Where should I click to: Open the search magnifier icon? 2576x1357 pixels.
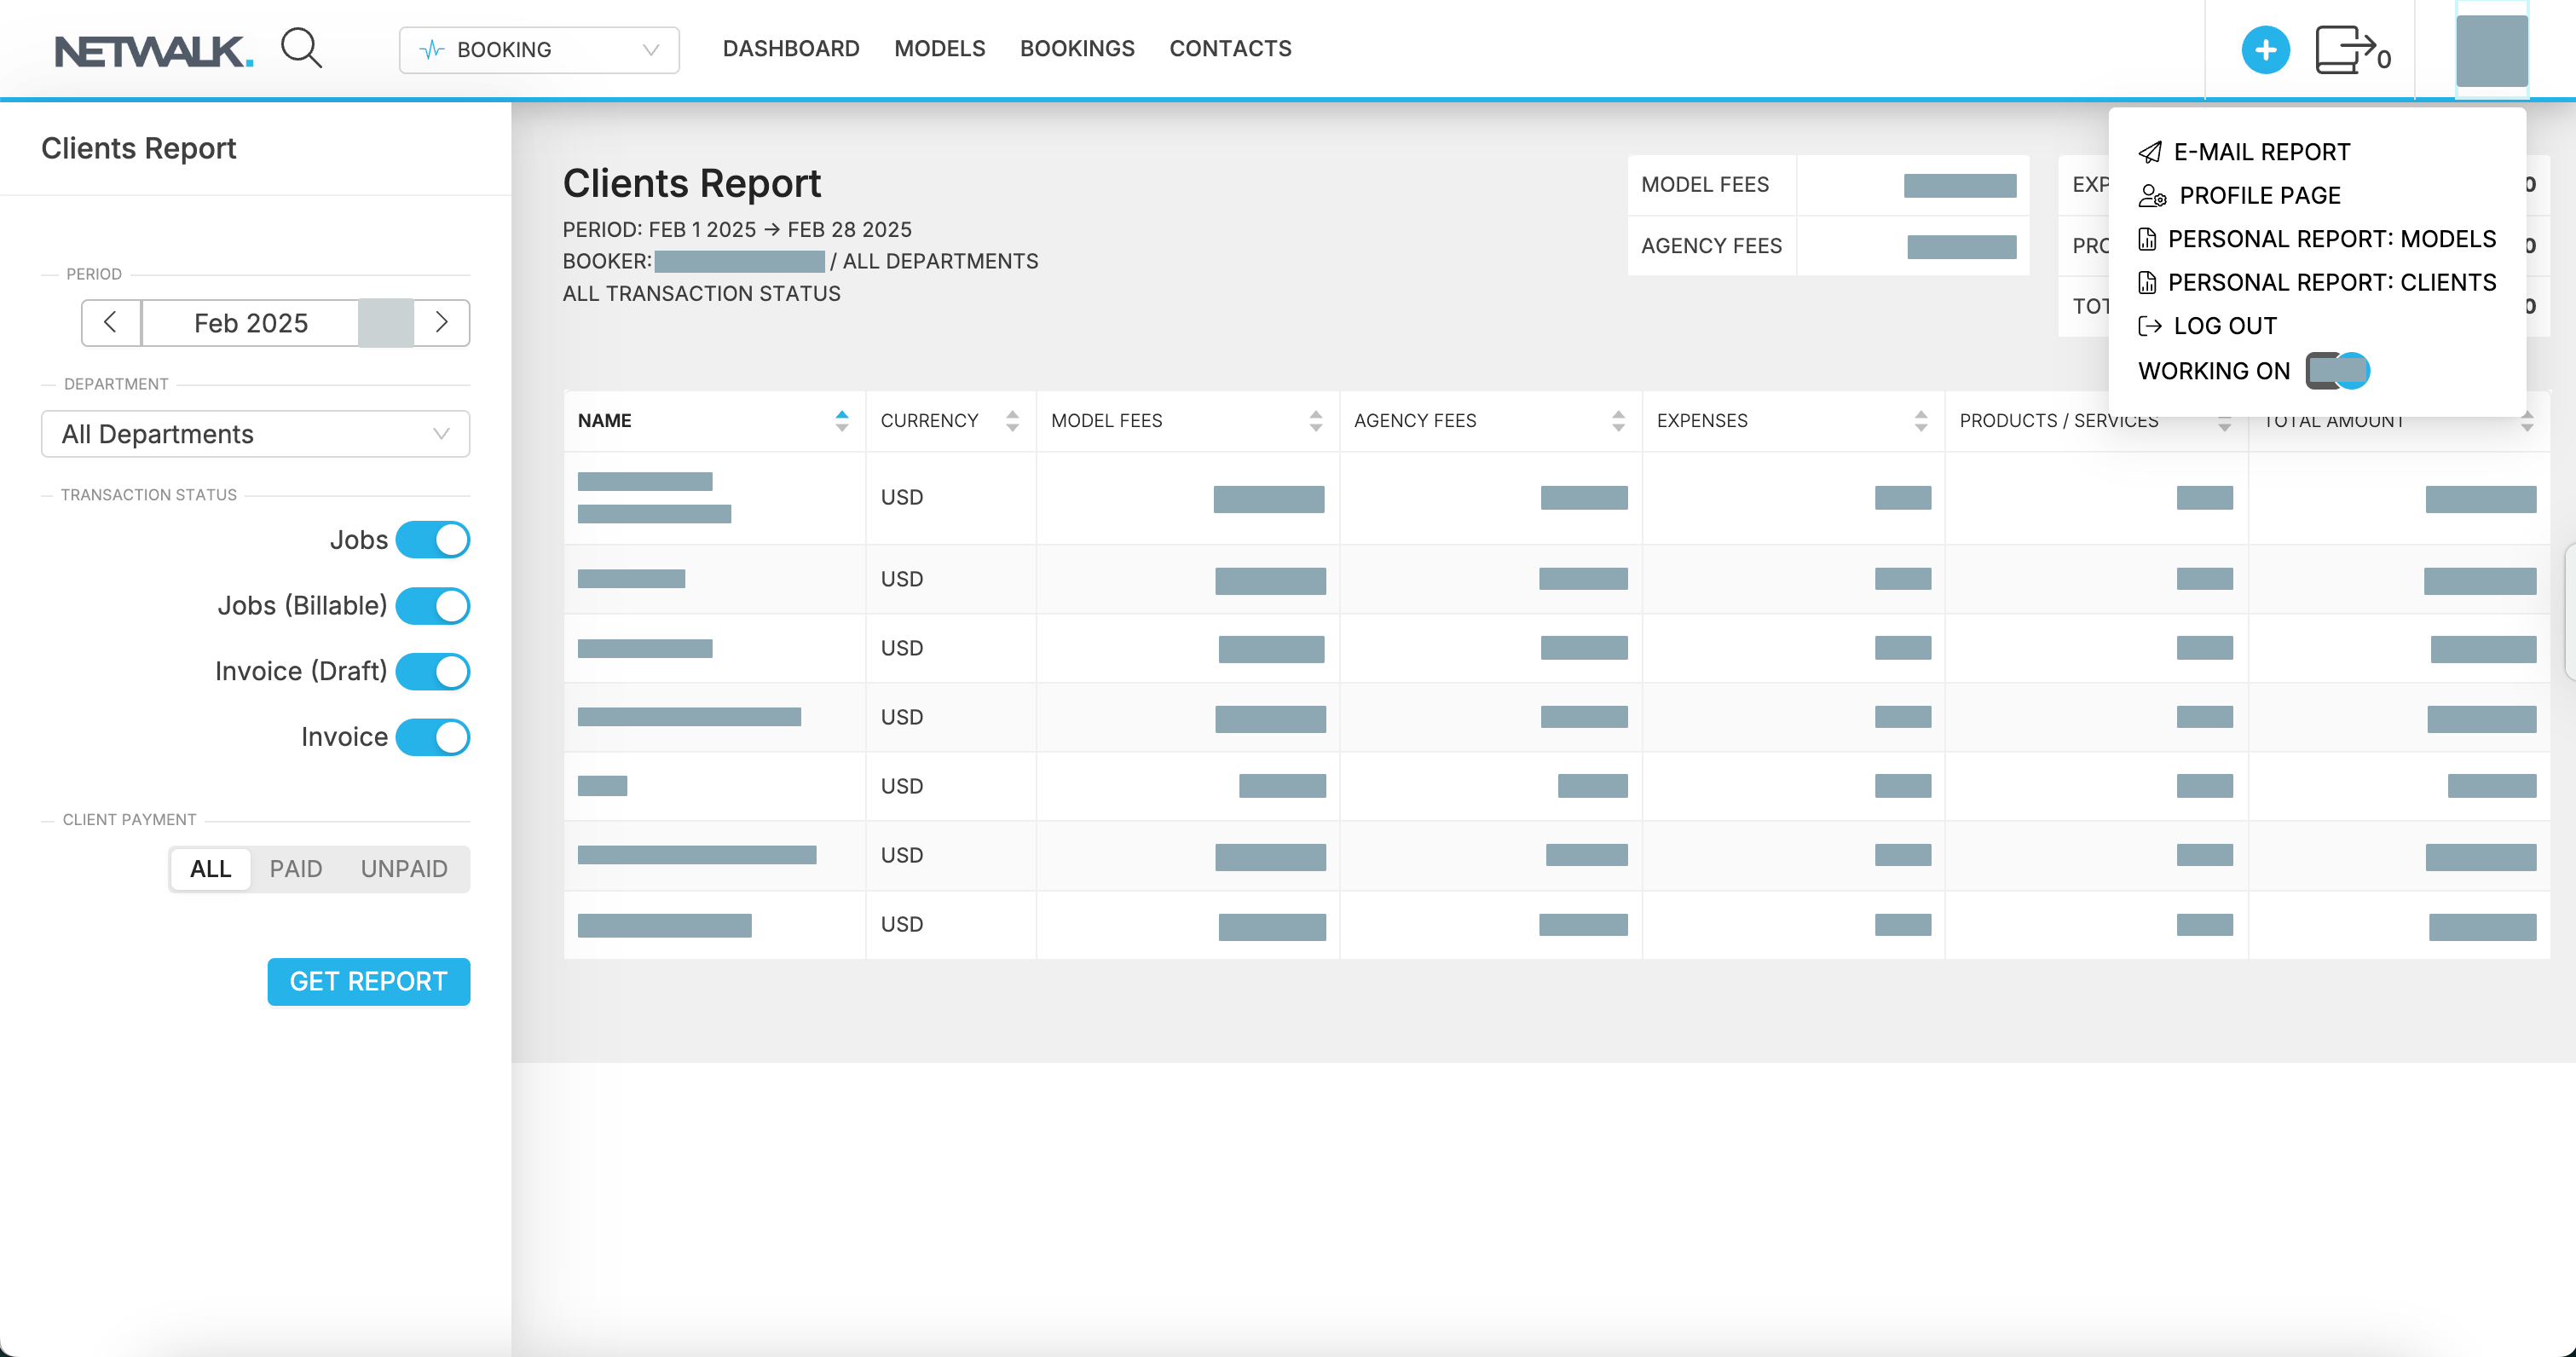301,48
